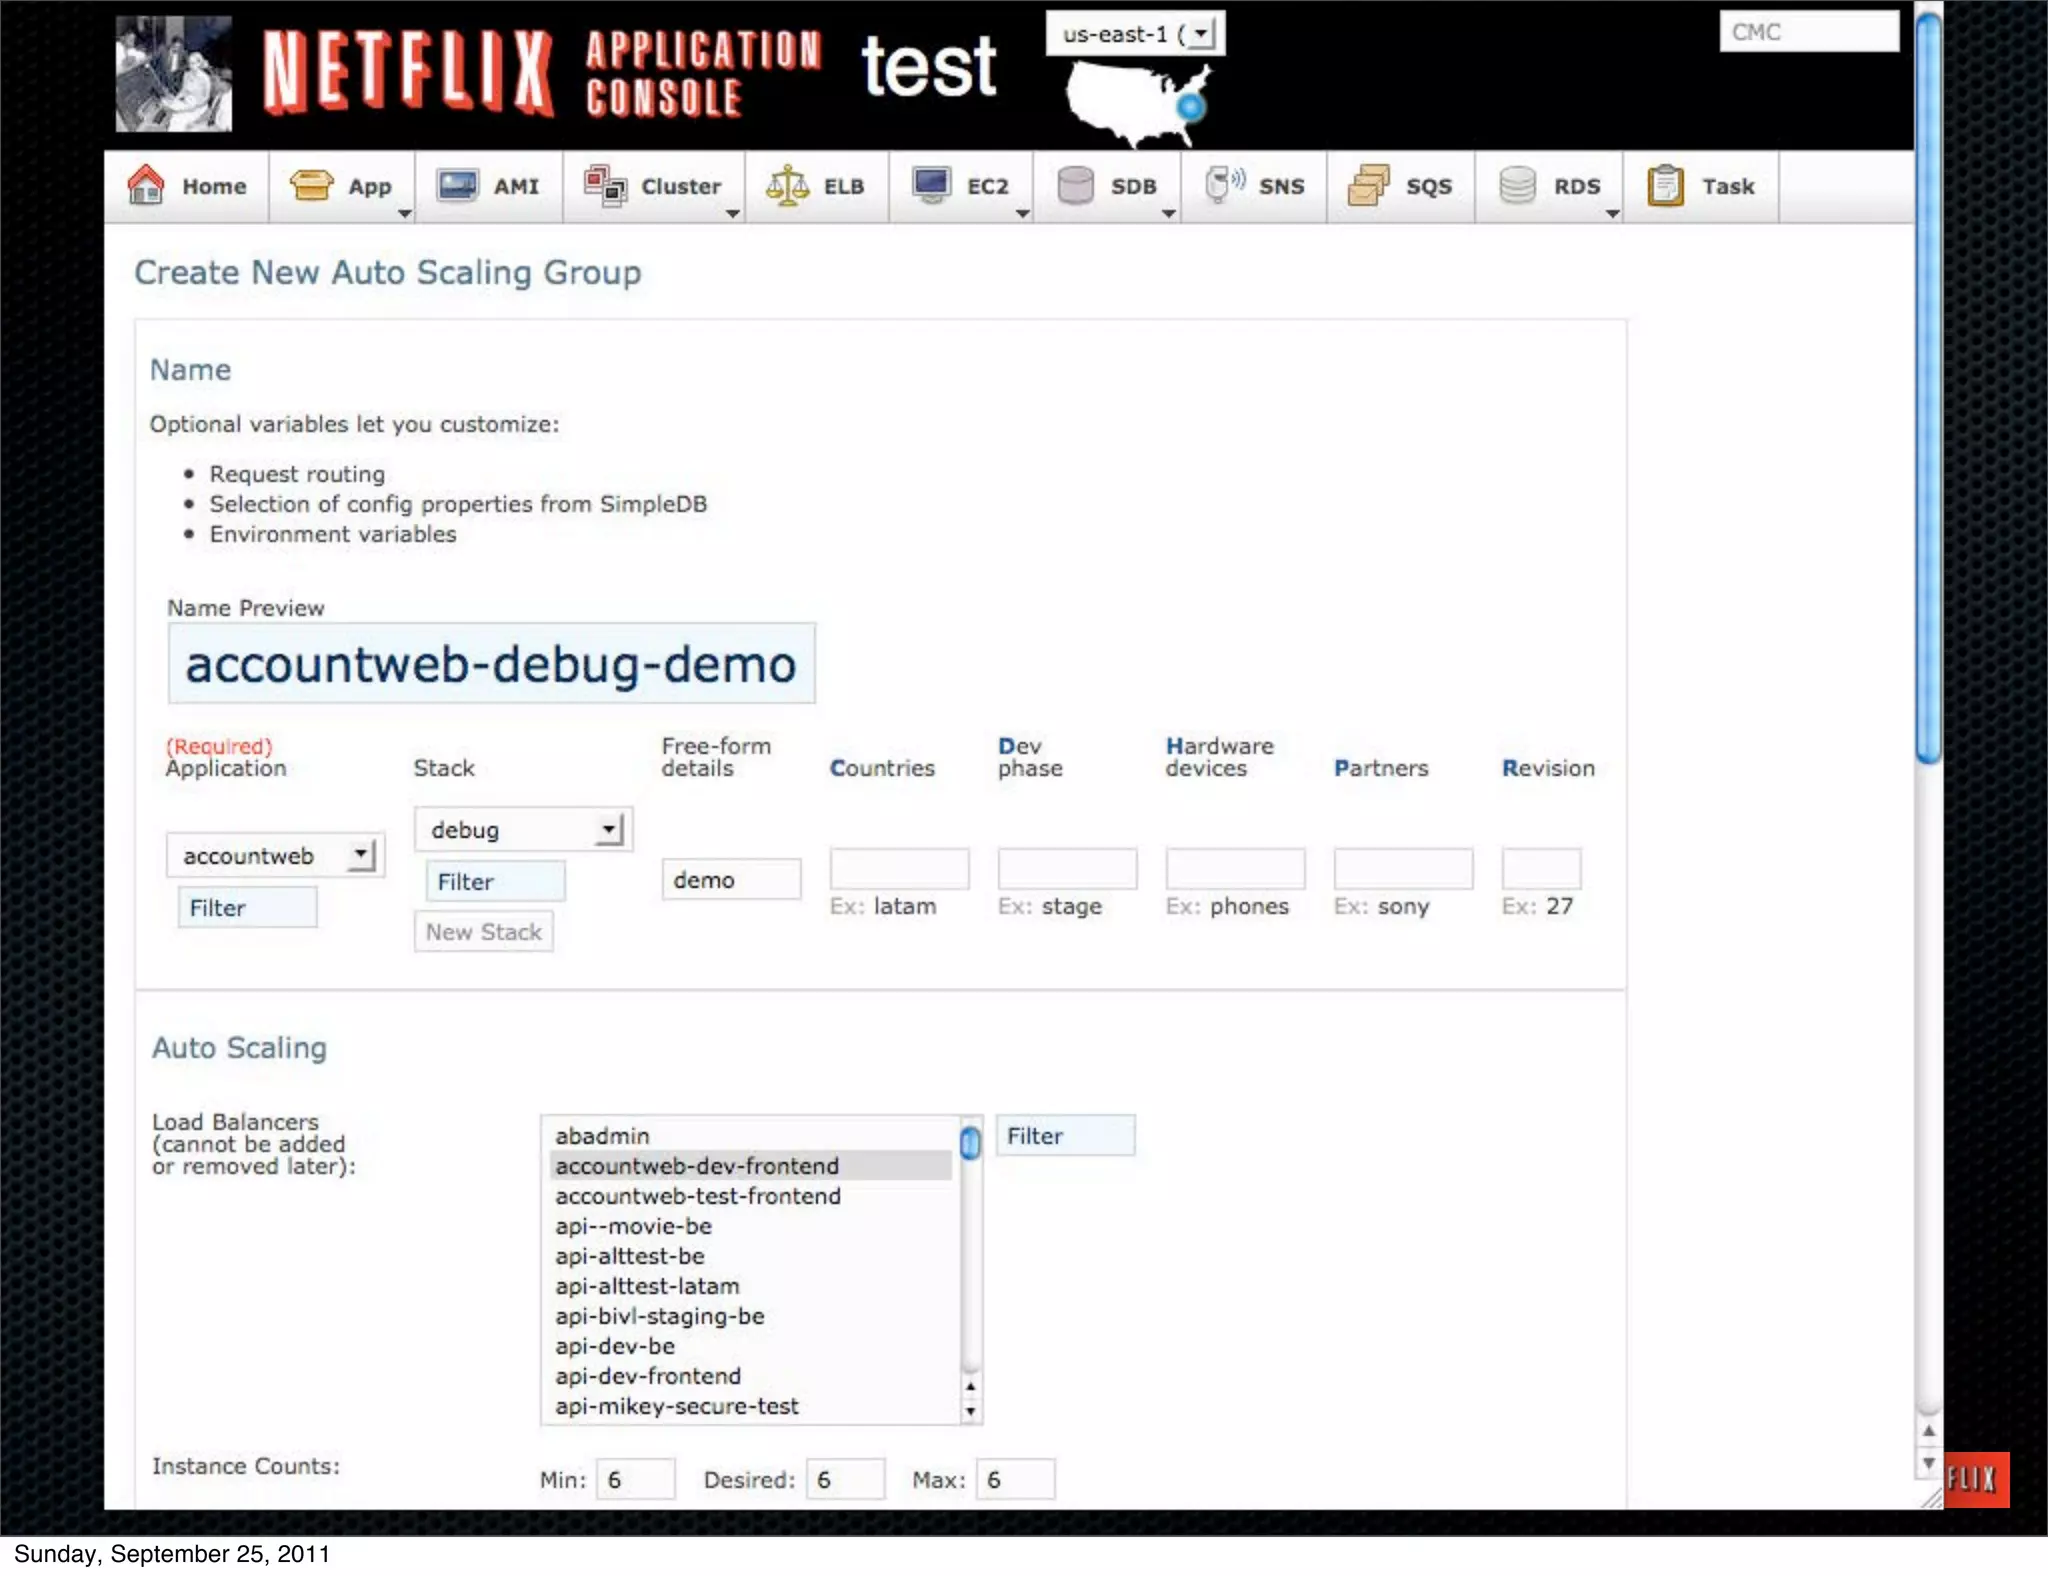Open the accountweb Application dropdown
The width and height of the screenshot is (2048, 1576).
pos(275,855)
